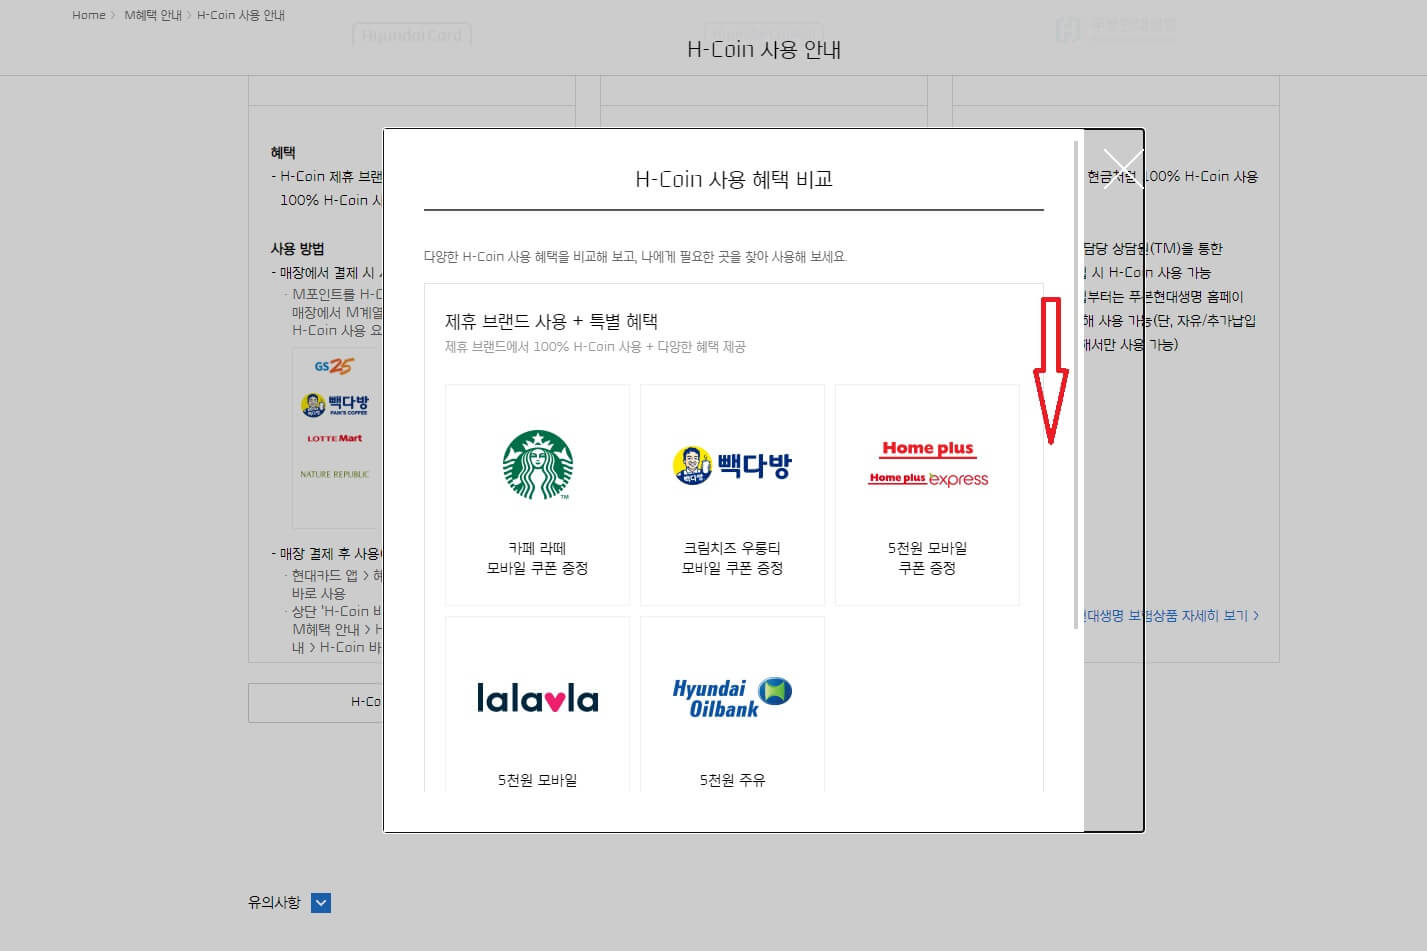Screen dimensions: 1427x951
Task: Click the partially hidden H-Co button
Action: point(316,702)
